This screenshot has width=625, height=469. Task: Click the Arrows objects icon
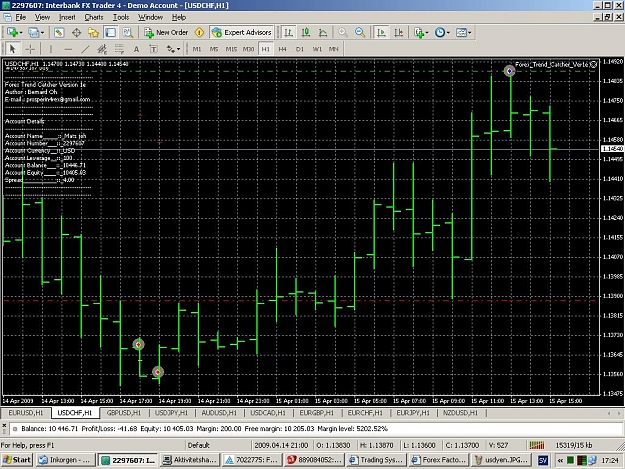(171, 49)
